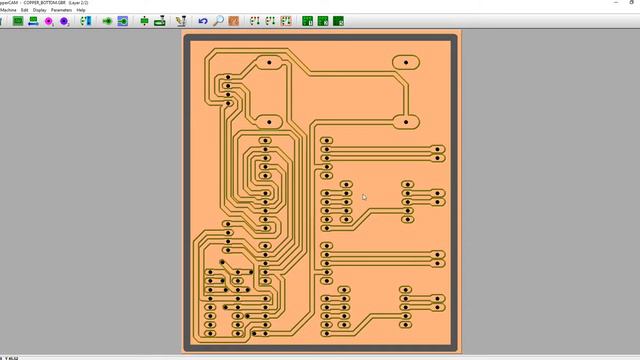Screen dimensions: 640x360
Task: Select the magenta circle number 1 icon
Action: pos(49,21)
